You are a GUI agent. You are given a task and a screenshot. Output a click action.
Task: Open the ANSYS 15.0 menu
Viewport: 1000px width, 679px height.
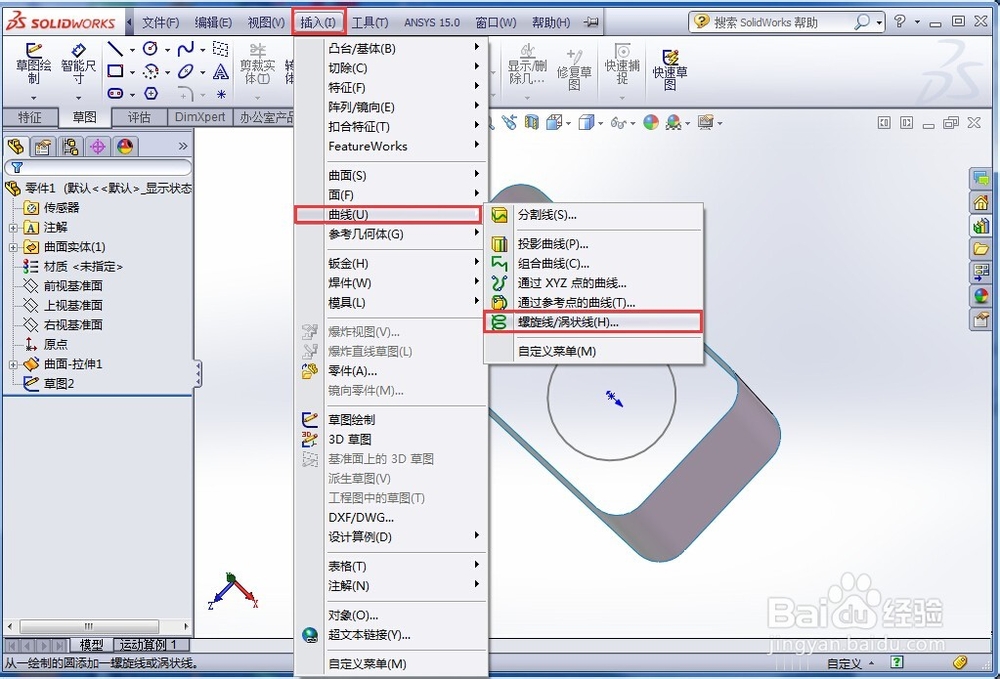pos(432,22)
